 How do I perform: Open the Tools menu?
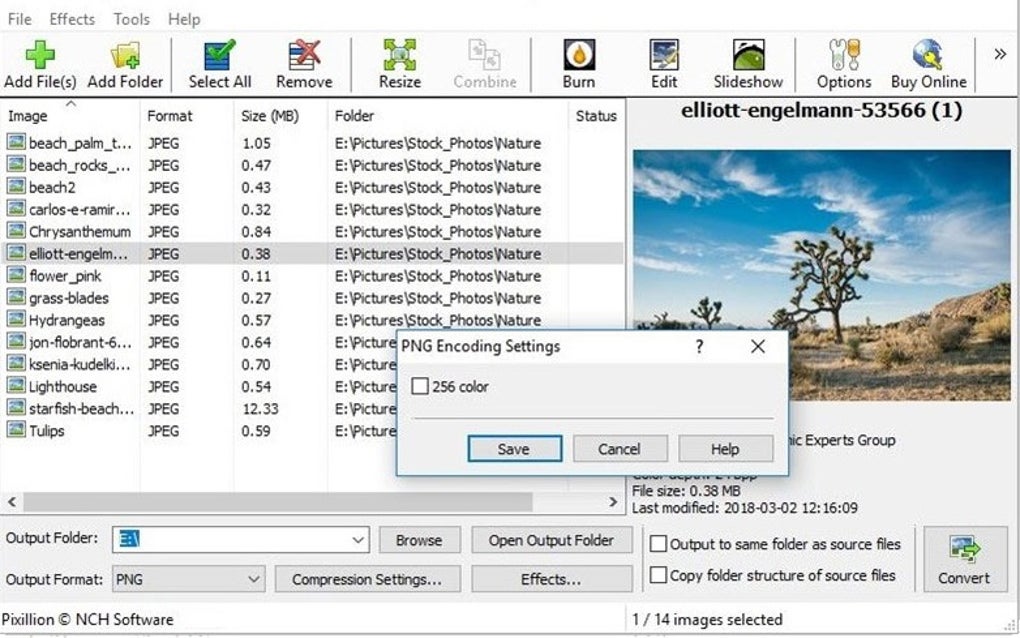[x=131, y=19]
